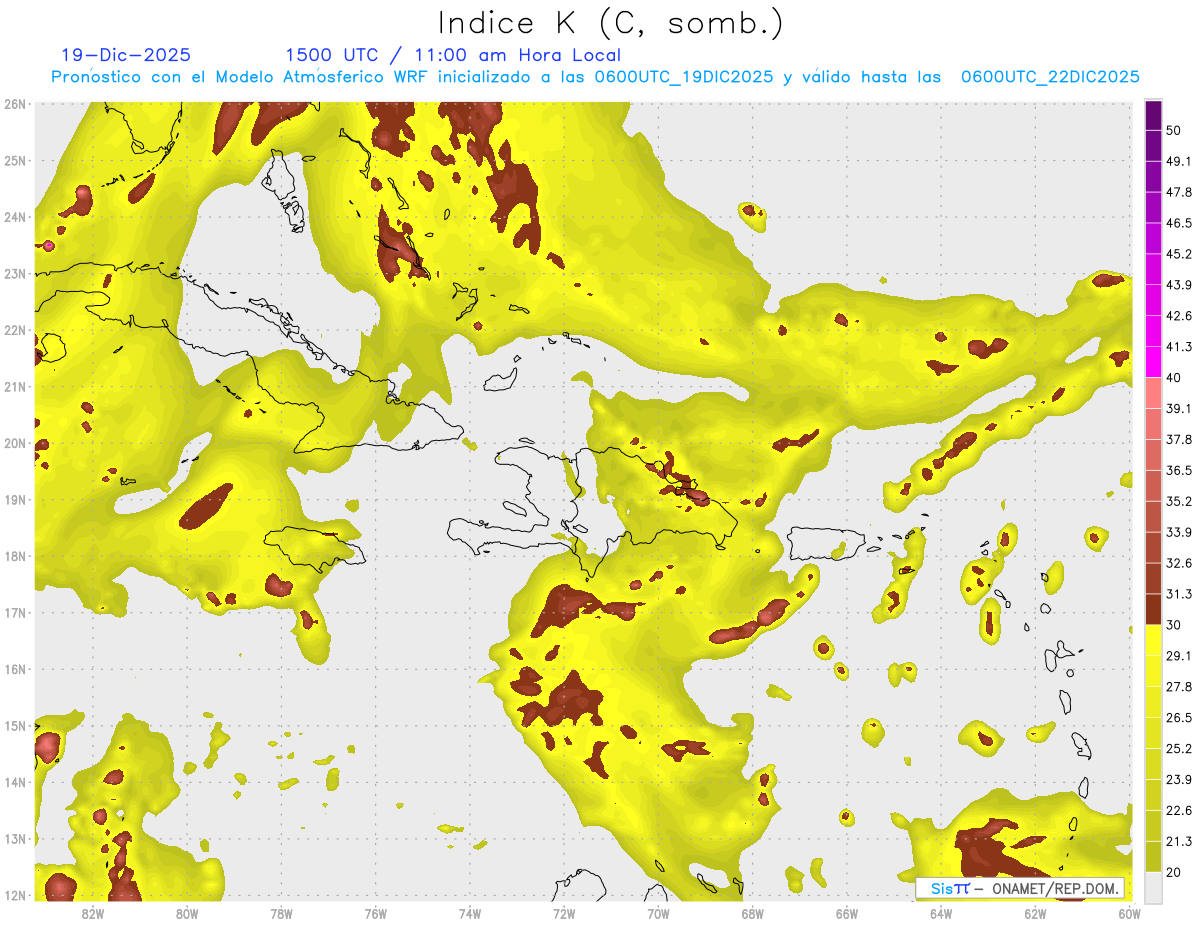Click the colorbar label "20"
Screen dimensions: 1200x927
pos(1174,872)
